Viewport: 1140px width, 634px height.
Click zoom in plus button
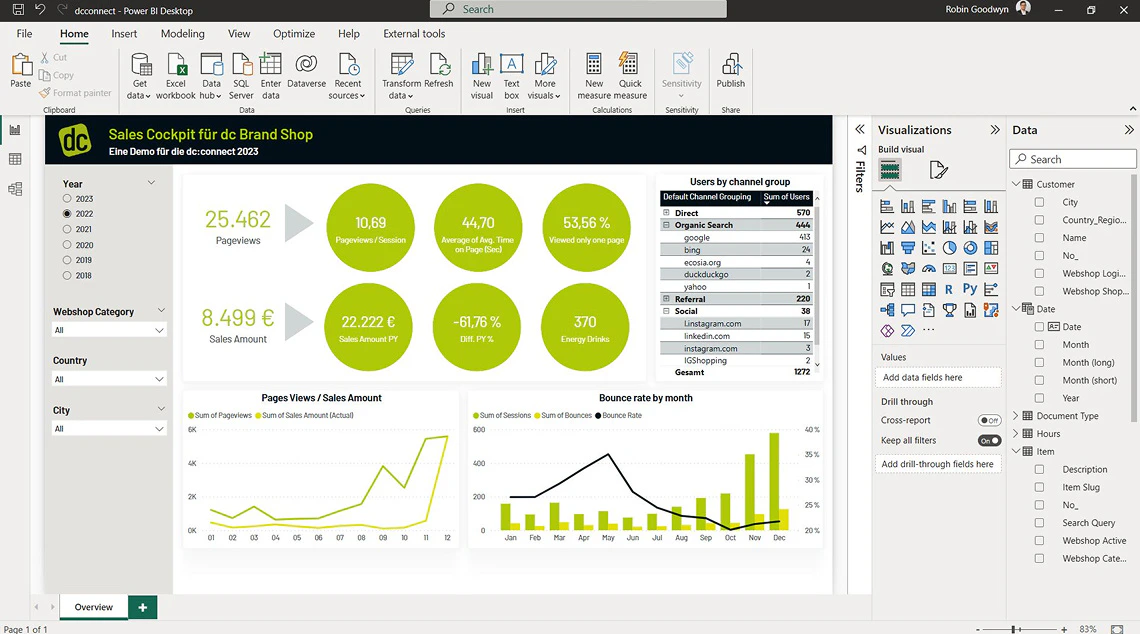pos(1064,629)
